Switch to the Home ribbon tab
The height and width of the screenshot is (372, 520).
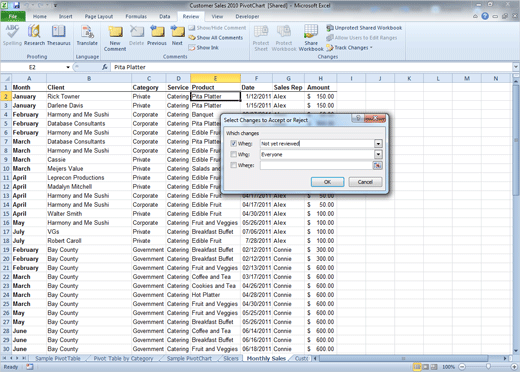point(40,16)
